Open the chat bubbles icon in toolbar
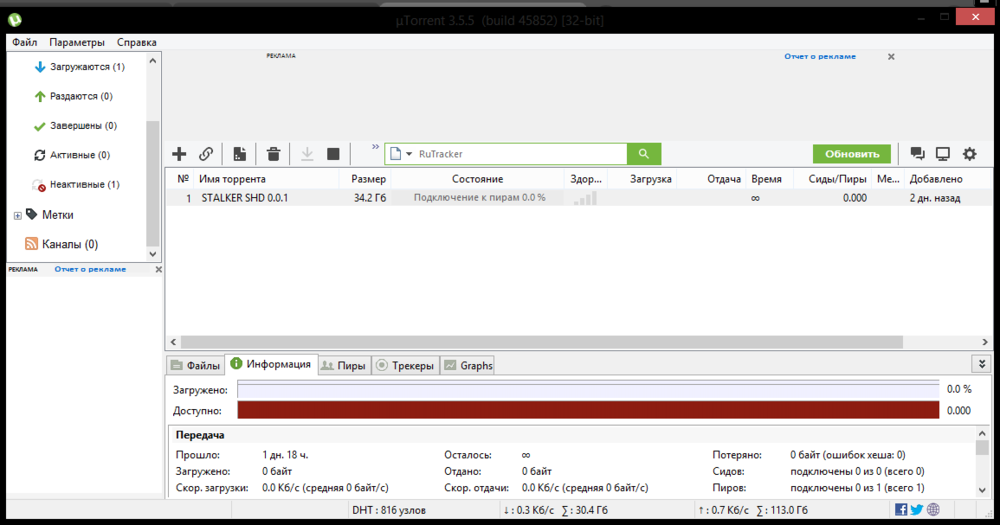 coord(917,154)
